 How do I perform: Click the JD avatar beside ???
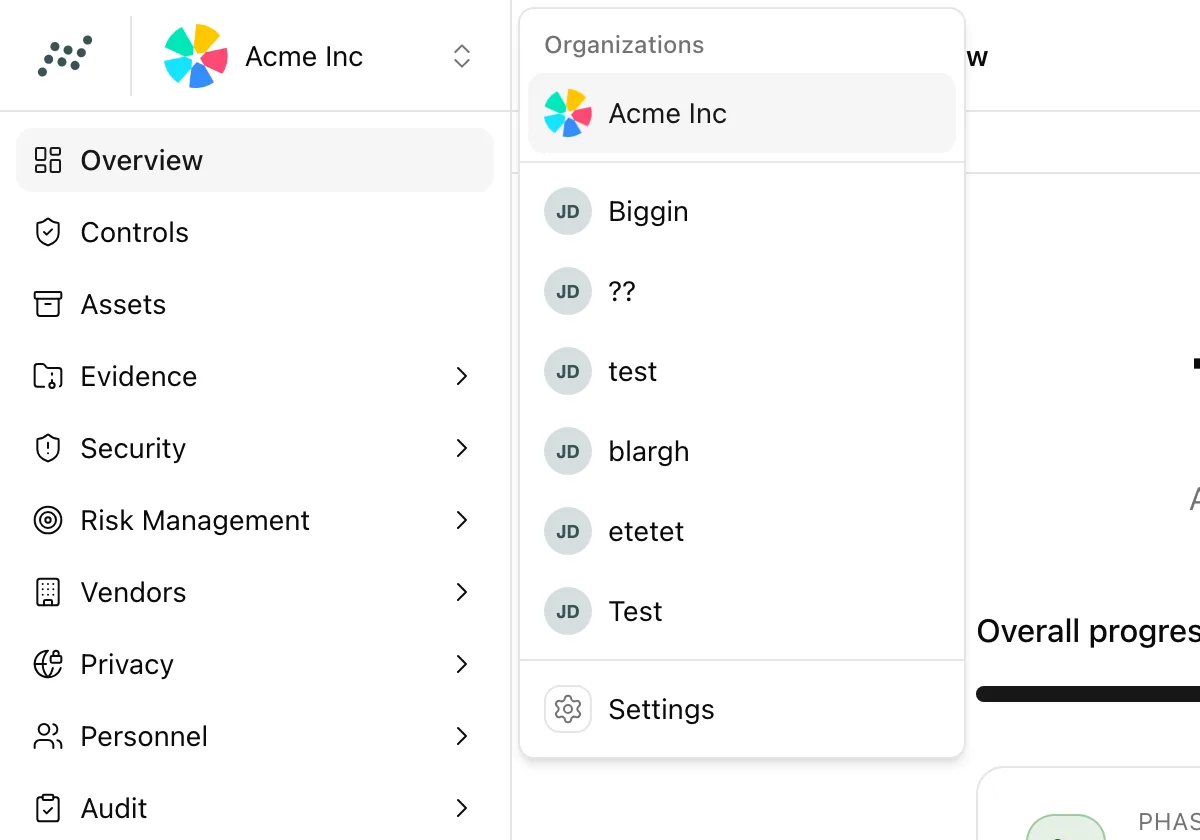coord(568,291)
